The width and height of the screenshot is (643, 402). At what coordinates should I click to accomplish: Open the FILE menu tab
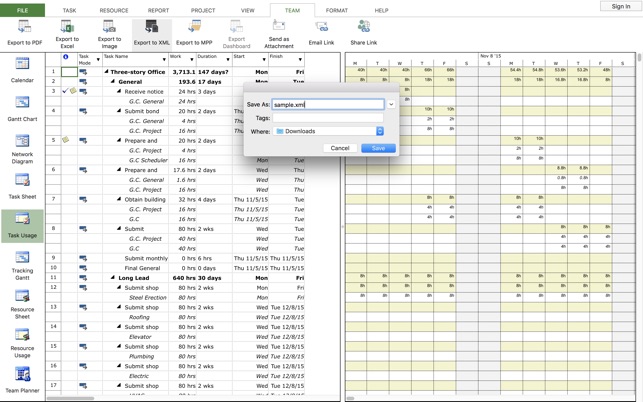23,10
